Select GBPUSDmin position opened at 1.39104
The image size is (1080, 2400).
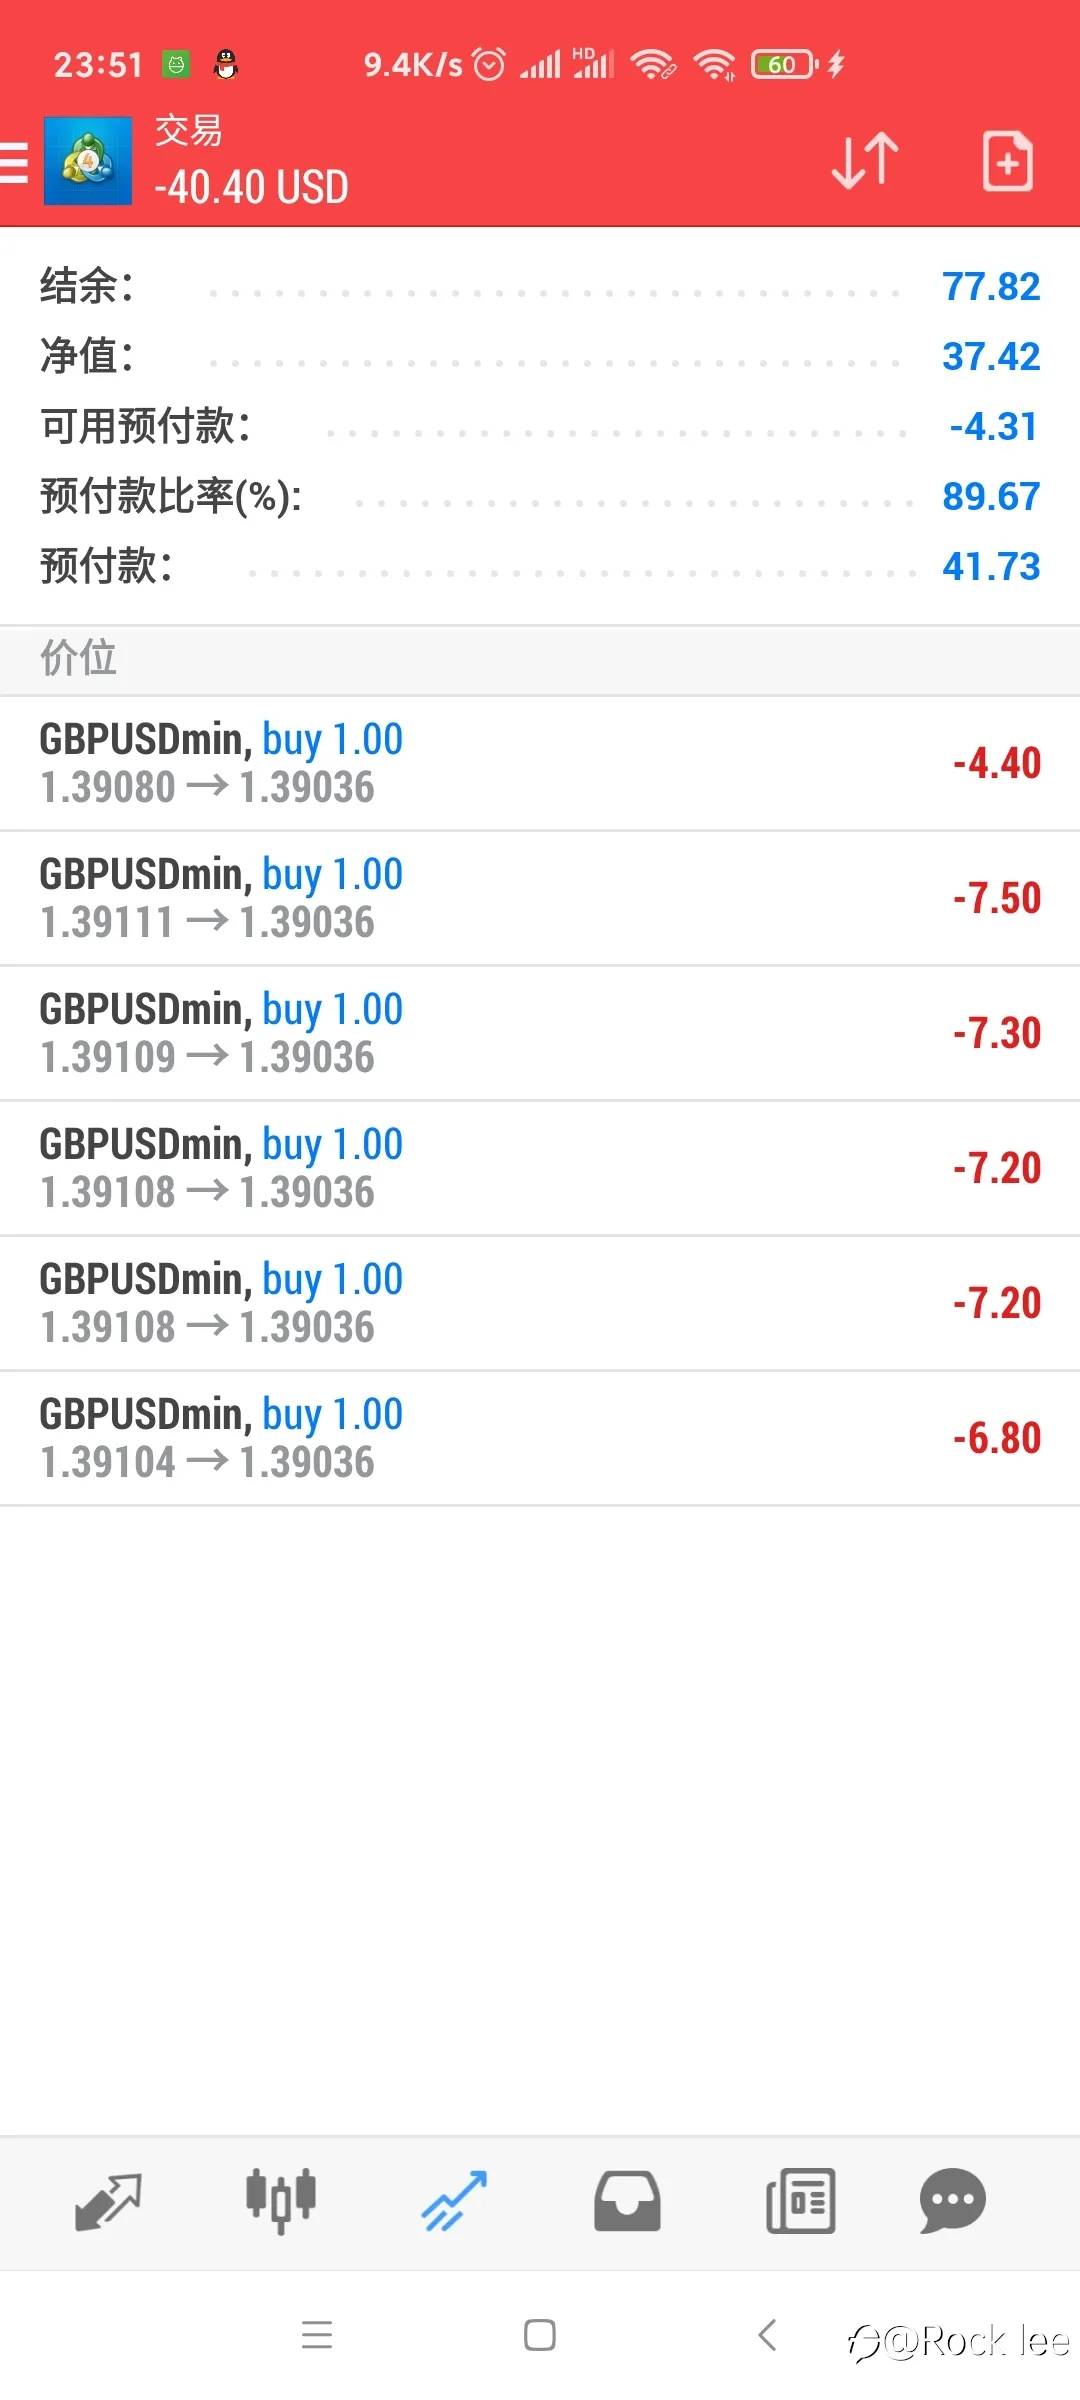(540, 1438)
